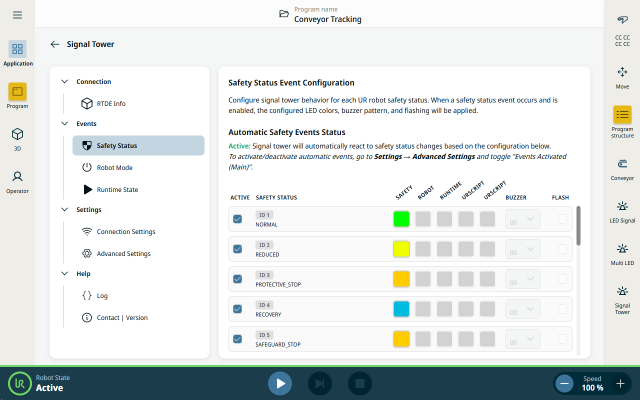640x400 pixels.
Task: Collapse the Events section
Action: click(x=66, y=124)
